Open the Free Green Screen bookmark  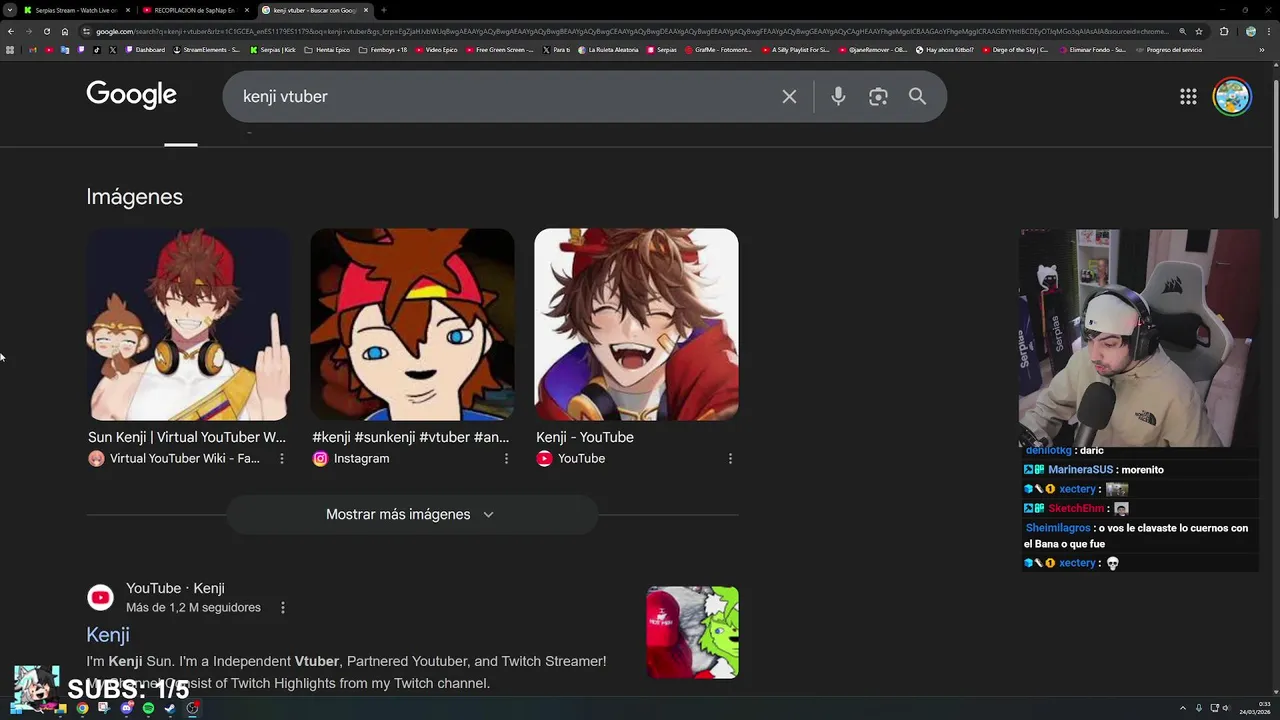(499, 49)
